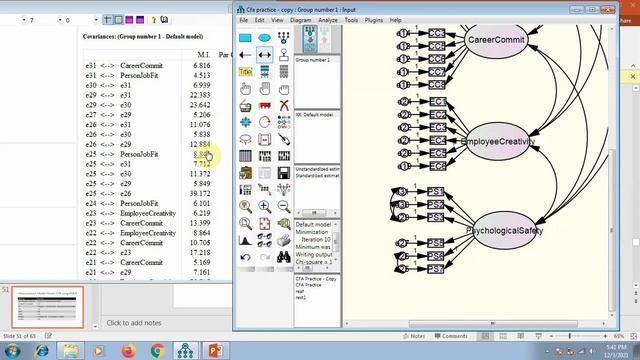Select the Reflect indicators tool
Image resolution: width=640 pixels, height=360 pixels.
click(284, 122)
